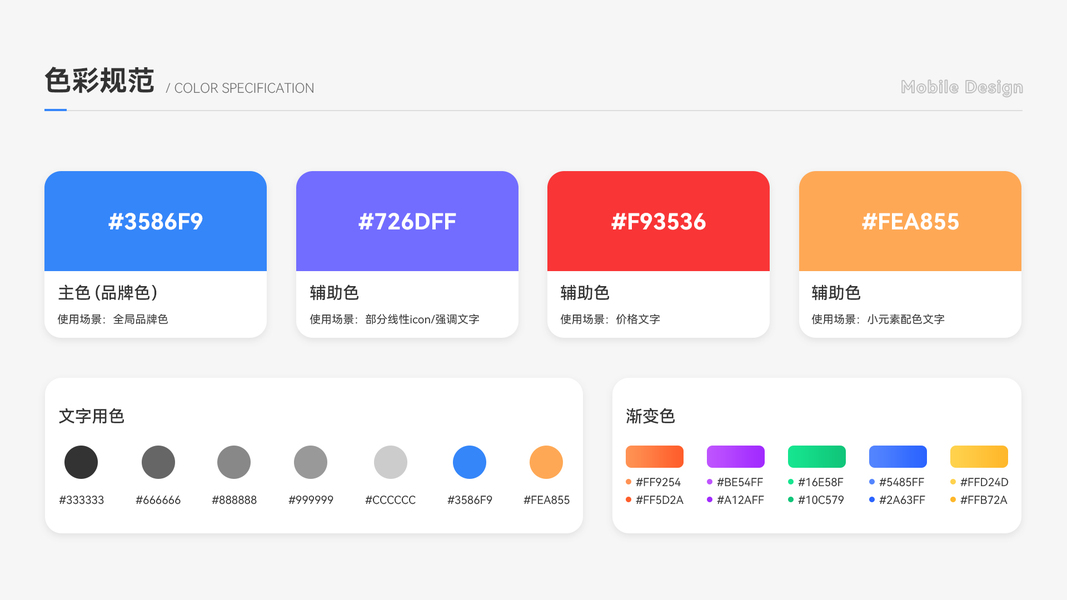Pick the blue gradient swatch
Image resolution: width=1067 pixels, height=600 pixels.
point(898,457)
